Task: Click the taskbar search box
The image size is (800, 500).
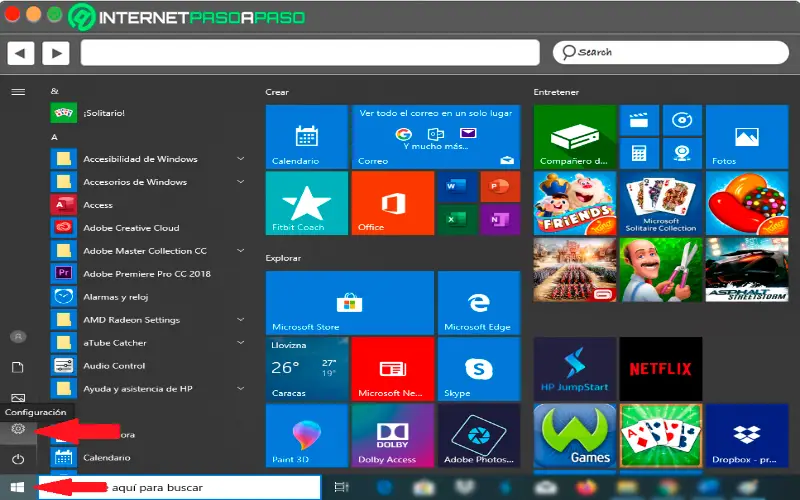Action: click(180, 487)
